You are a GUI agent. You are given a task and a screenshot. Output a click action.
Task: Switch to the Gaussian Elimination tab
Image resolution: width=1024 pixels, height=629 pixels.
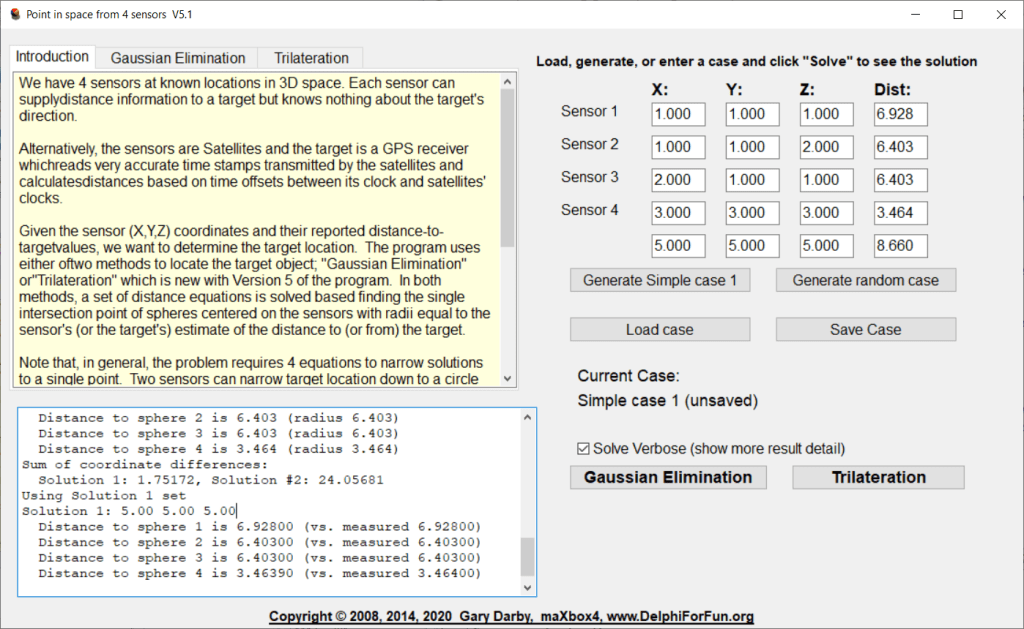[x=177, y=58]
